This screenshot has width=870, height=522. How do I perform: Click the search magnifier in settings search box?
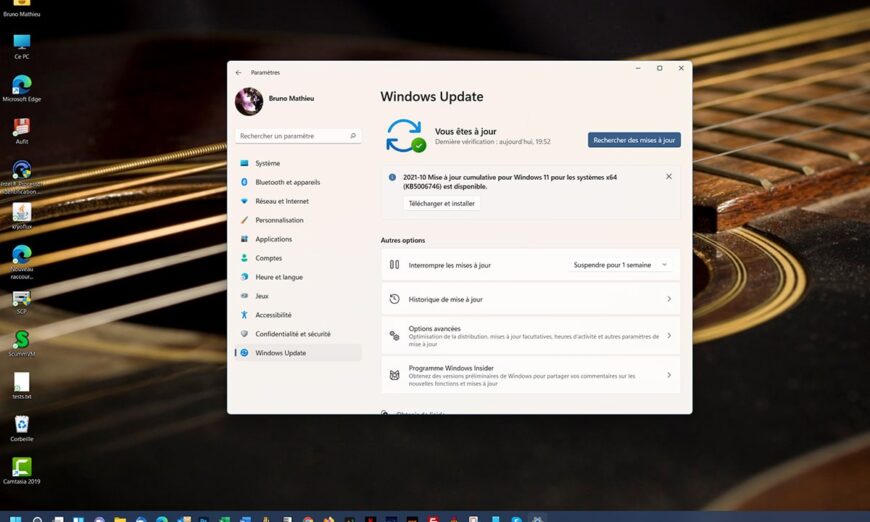click(x=353, y=136)
